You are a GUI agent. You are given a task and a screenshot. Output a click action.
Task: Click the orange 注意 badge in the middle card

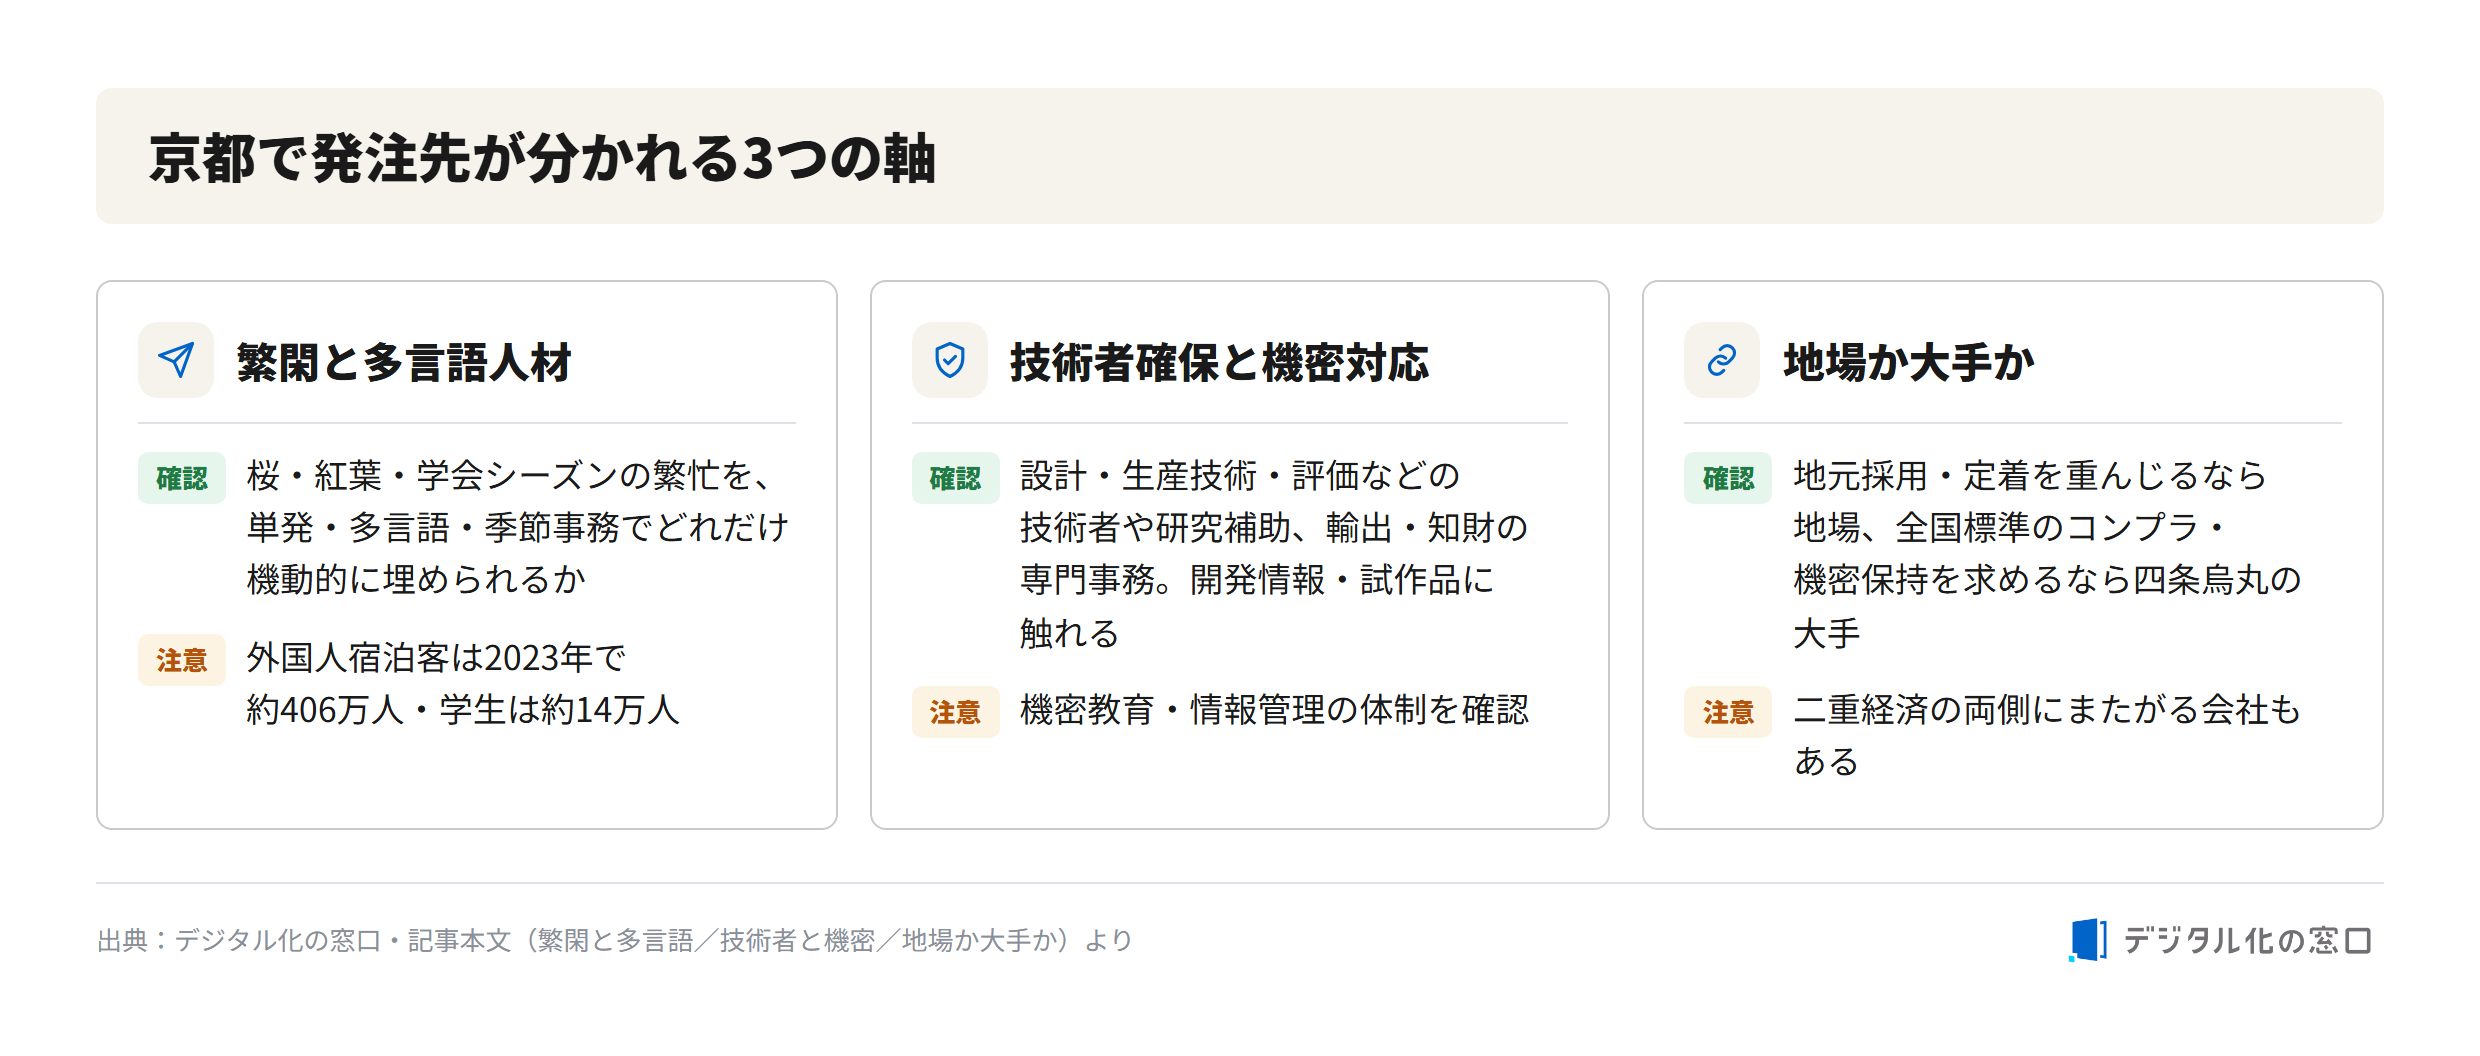click(x=955, y=712)
